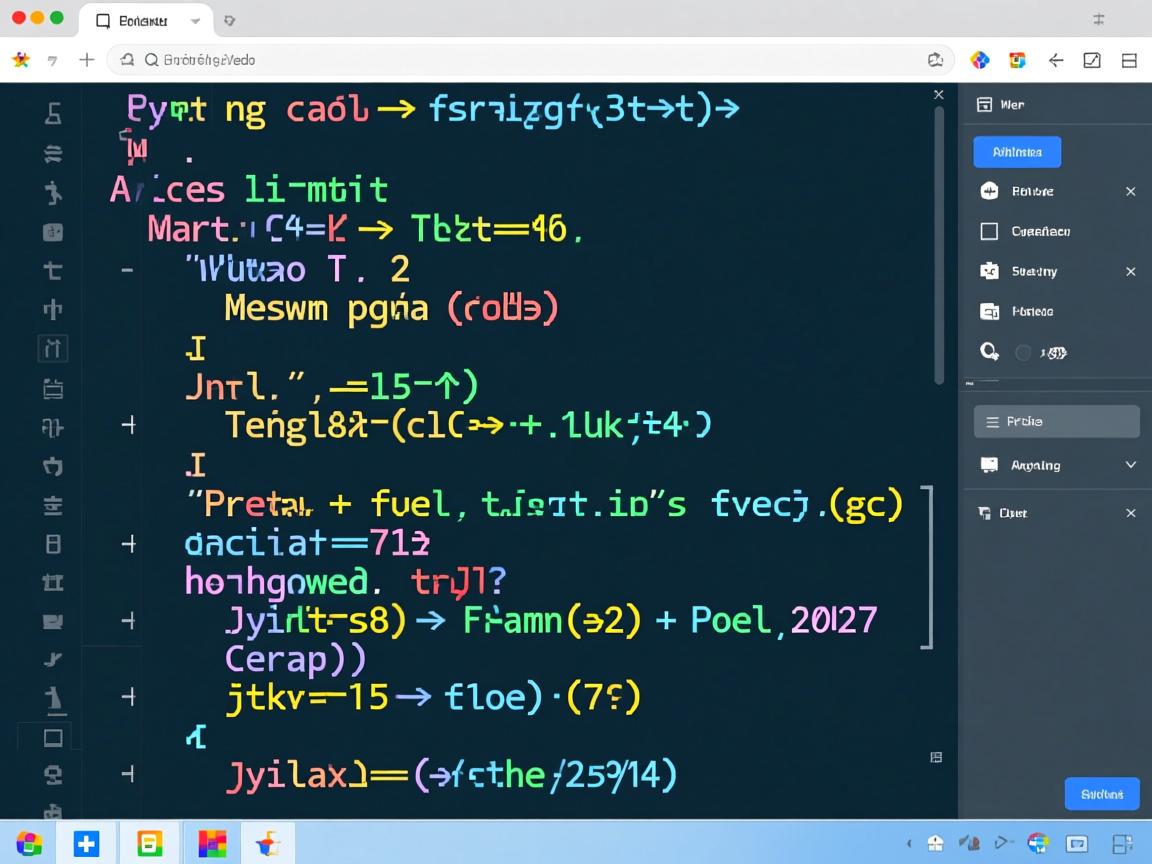Click the running figure icon in left sidebar
1152x864 pixels.
(x=53, y=193)
